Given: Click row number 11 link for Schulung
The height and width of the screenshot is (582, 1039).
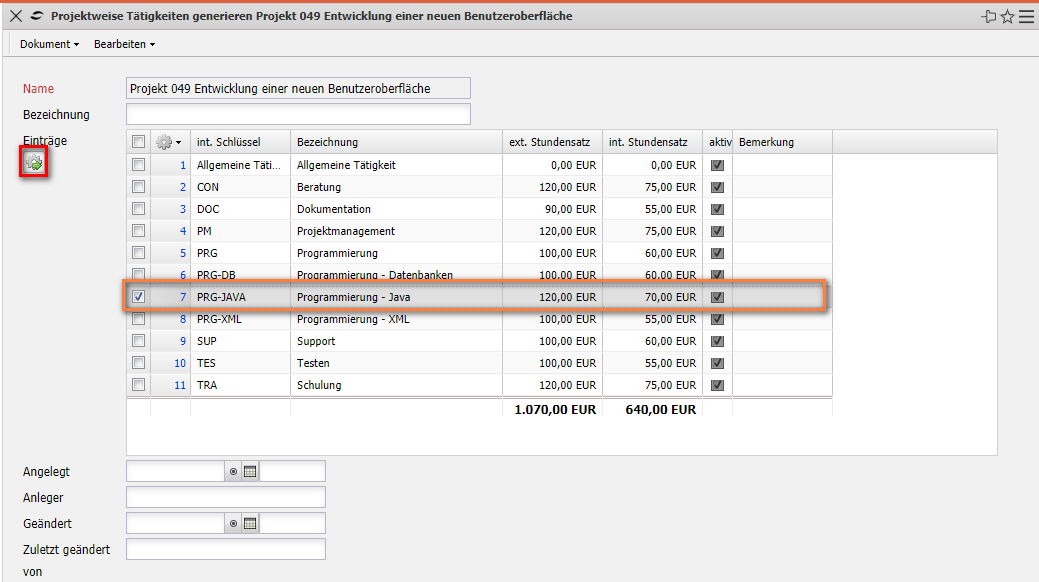Looking at the screenshot, I should pos(180,385).
